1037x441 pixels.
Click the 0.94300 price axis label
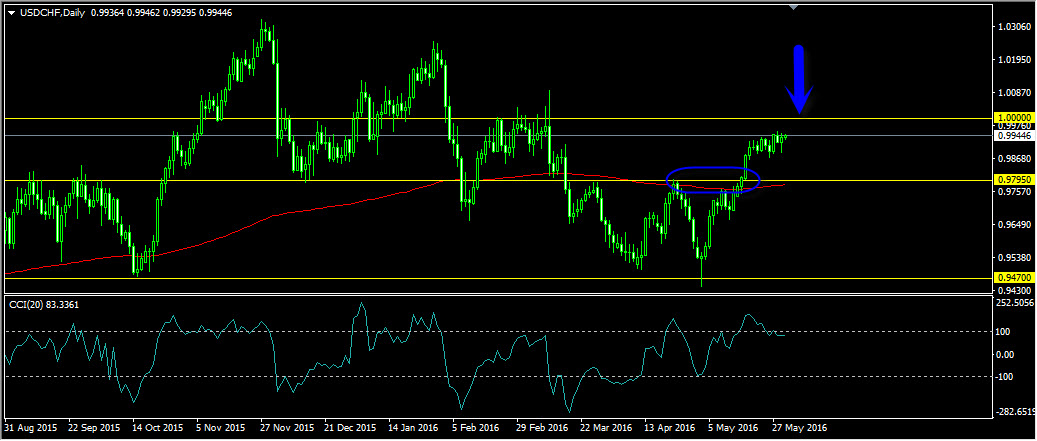point(1015,290)
